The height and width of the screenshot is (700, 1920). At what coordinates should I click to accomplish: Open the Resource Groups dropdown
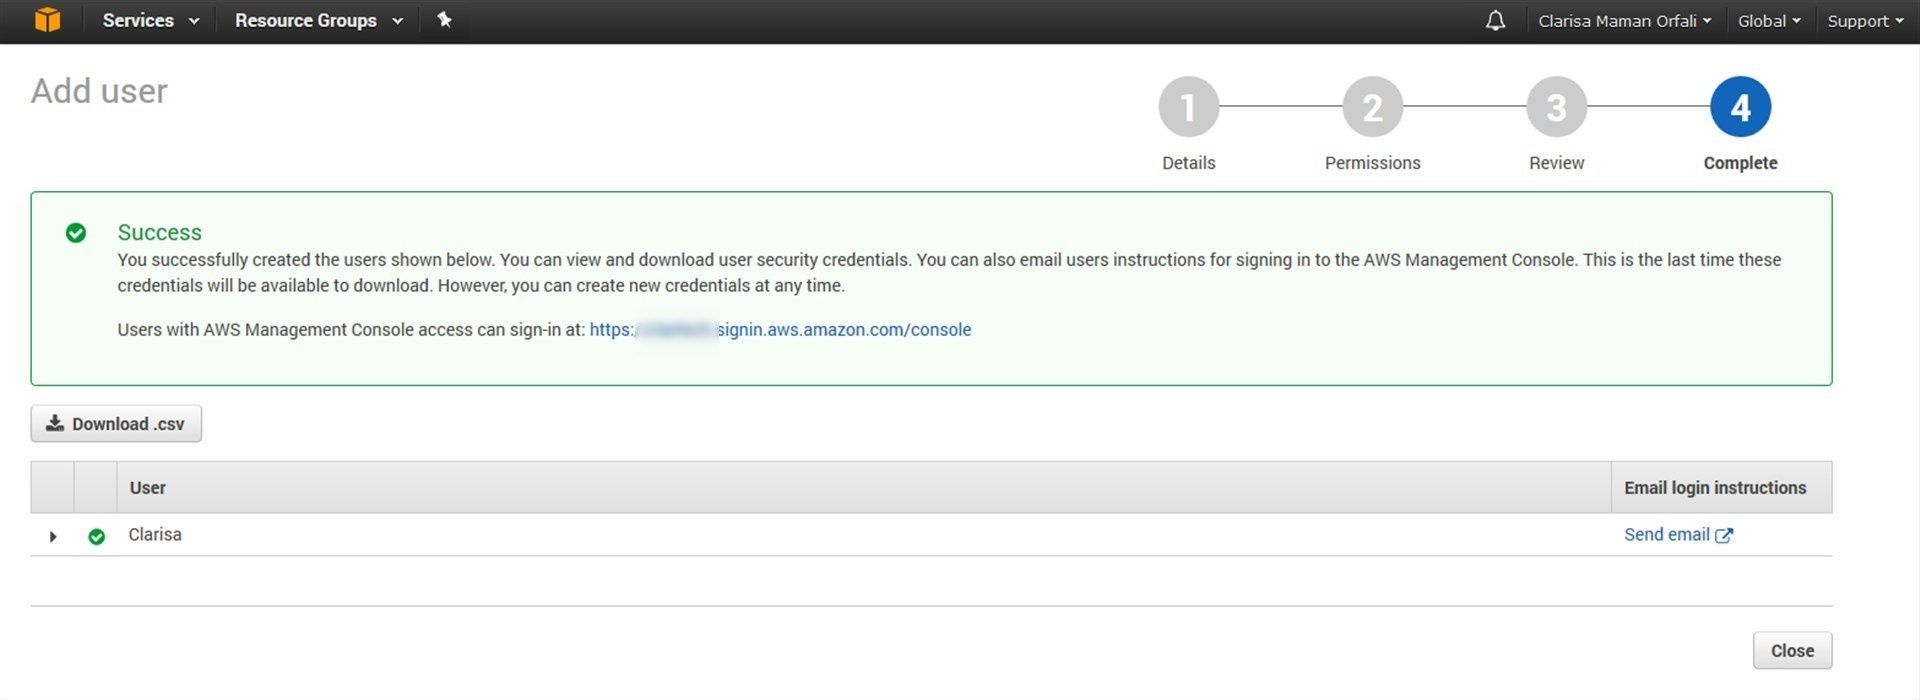319,21
